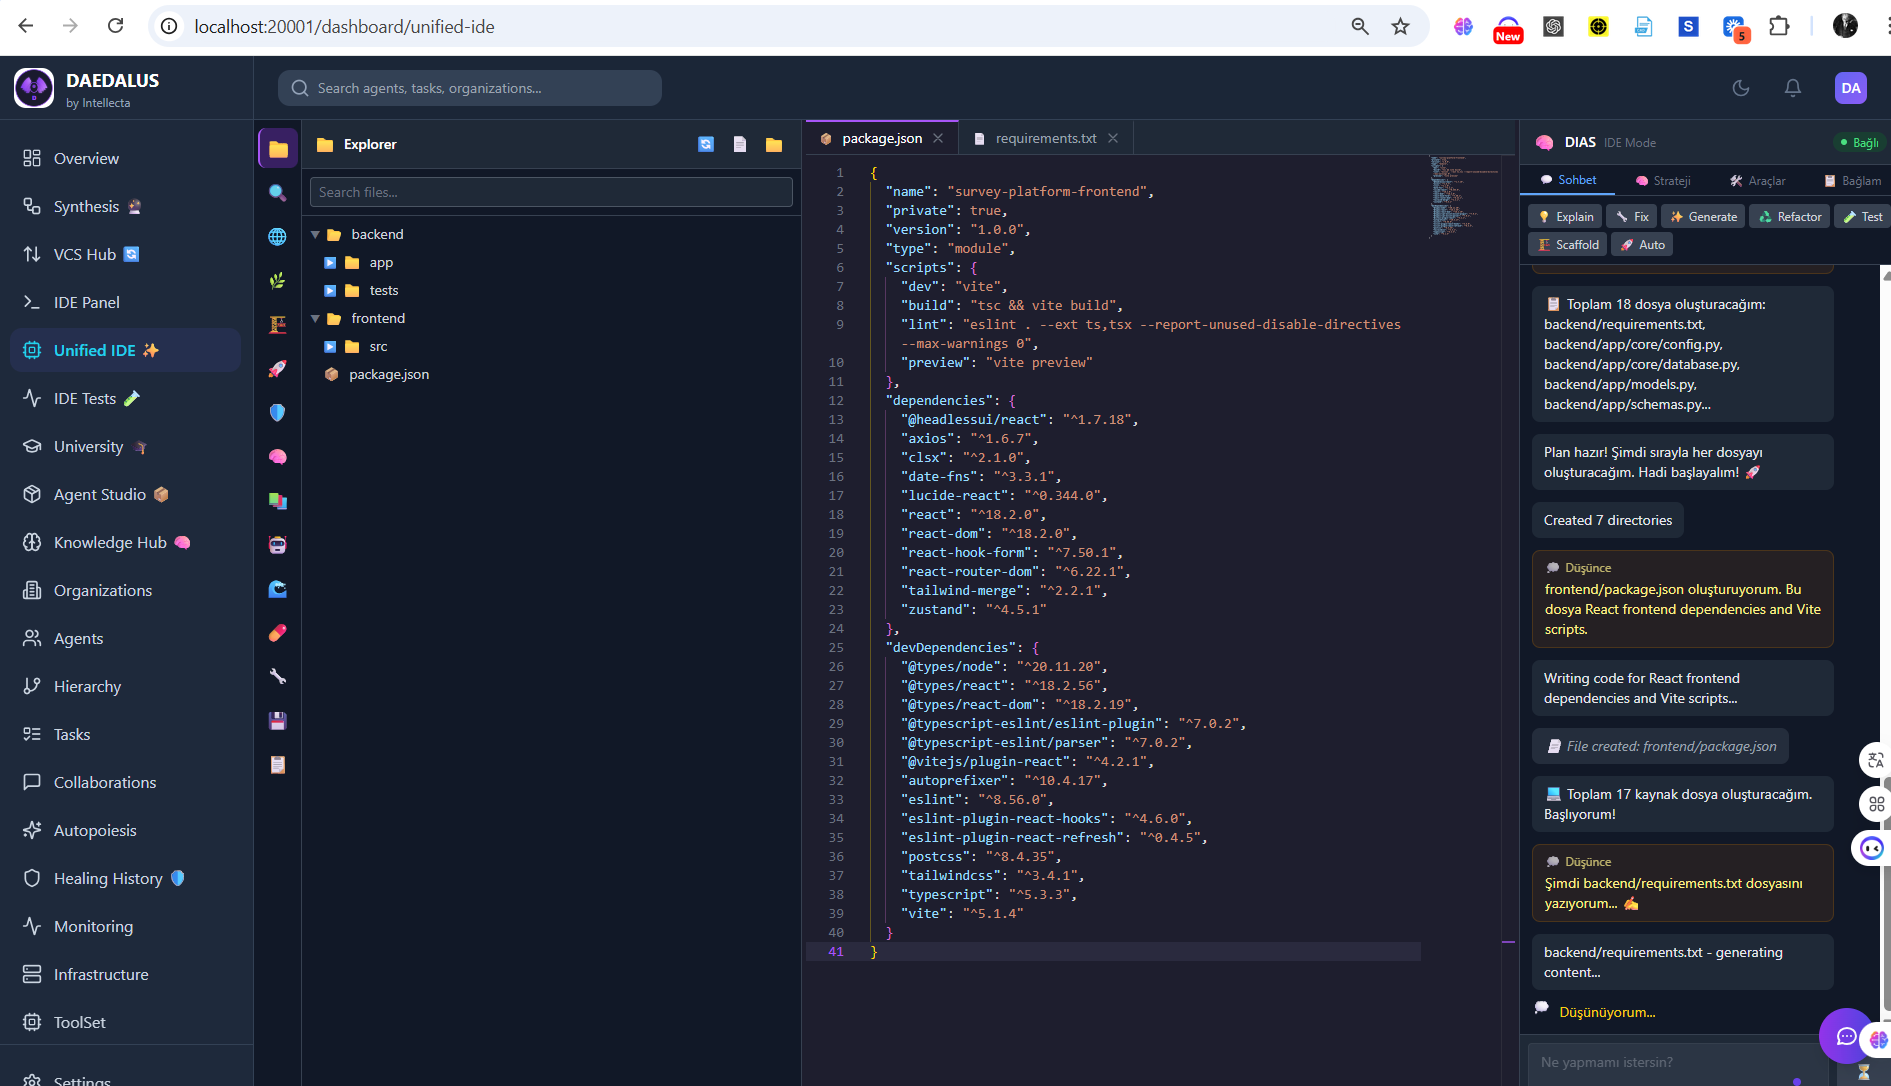The height and width of the screenshot is (1086, 1891).
Task: Click the floppy disk save icon
Action: [x=278, y=721]
